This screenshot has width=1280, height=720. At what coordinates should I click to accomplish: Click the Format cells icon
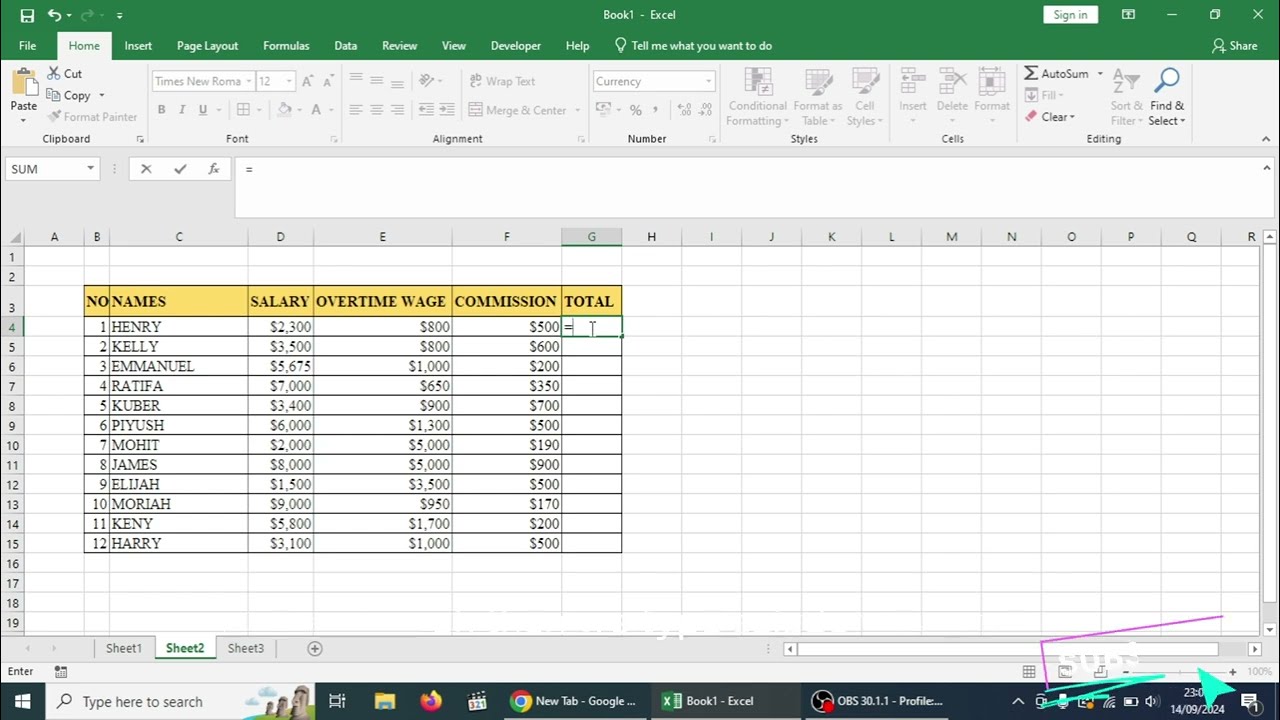[992, 84]
